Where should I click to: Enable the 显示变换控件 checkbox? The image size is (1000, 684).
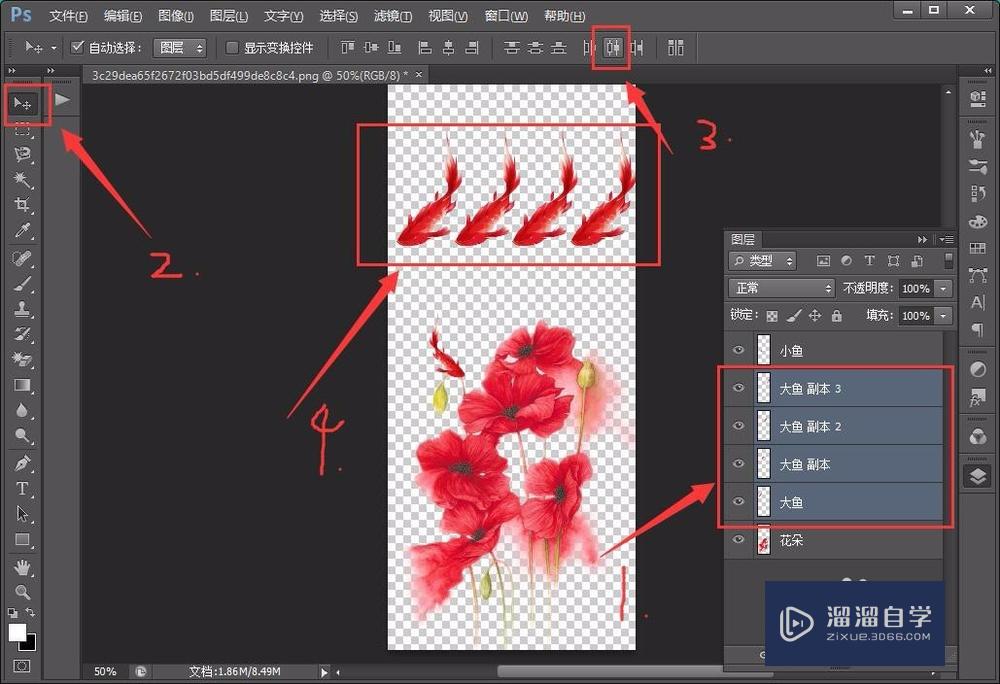pyautogui.click(x=232, y=48)
